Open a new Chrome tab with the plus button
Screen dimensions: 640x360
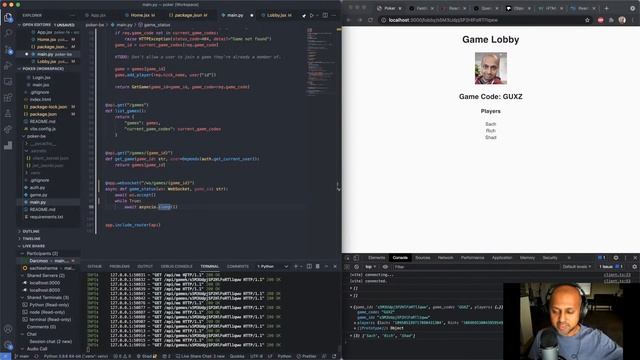click(x=607, y=8)
